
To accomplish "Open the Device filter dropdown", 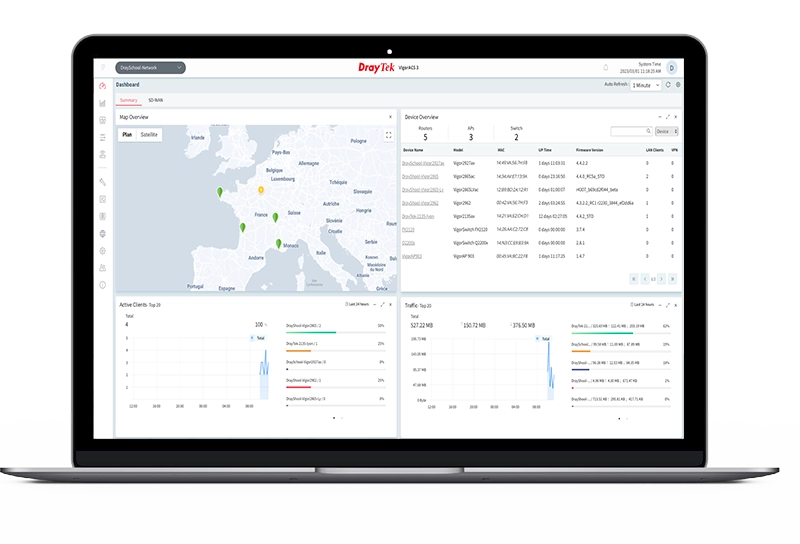I will (x=666, y=131).
